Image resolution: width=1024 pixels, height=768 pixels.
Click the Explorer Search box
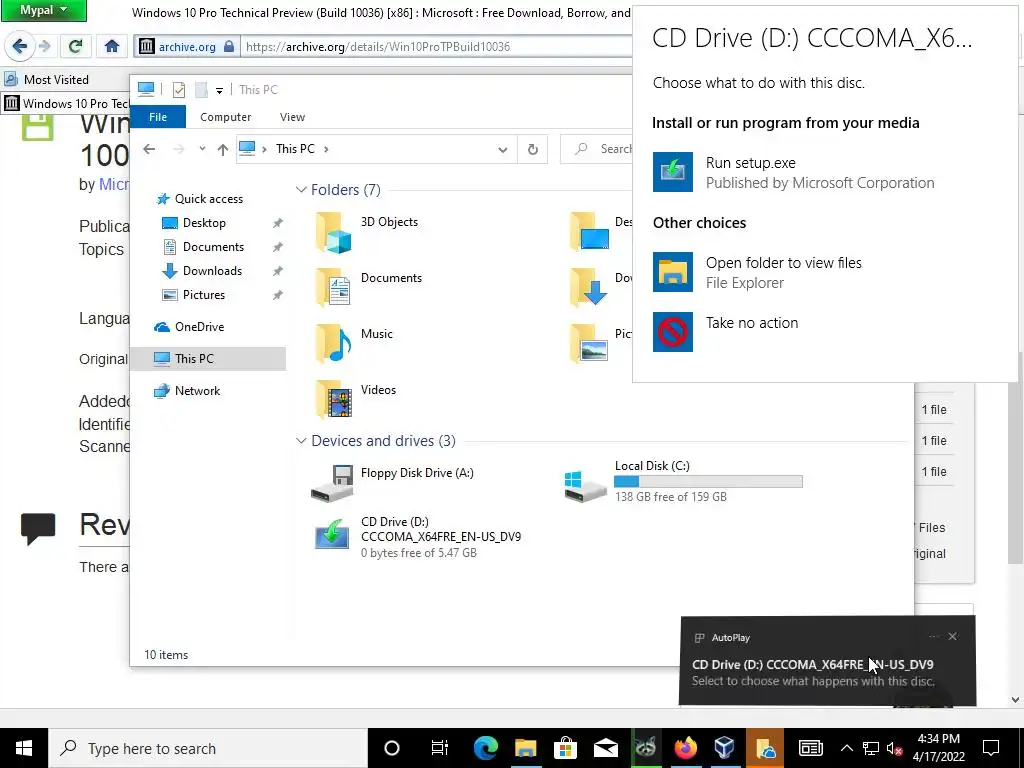tap(597, 149)
